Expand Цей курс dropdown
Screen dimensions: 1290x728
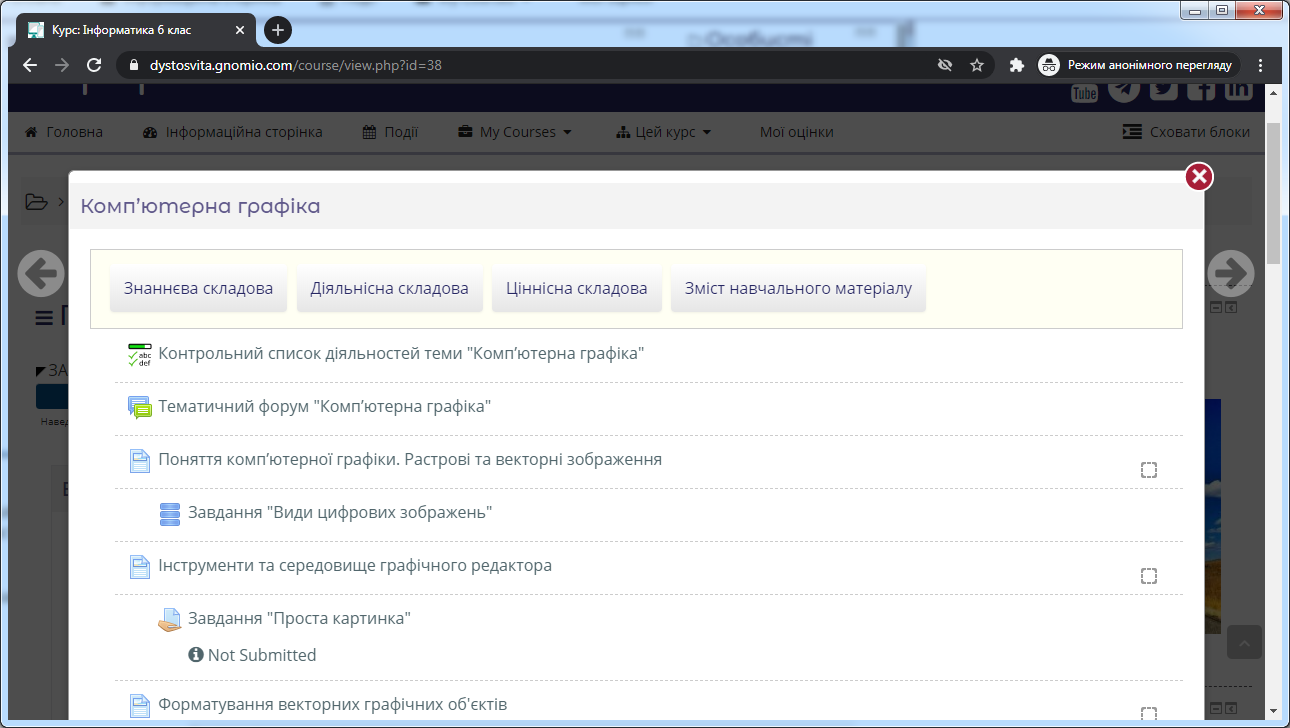click(x=664, y=132)
